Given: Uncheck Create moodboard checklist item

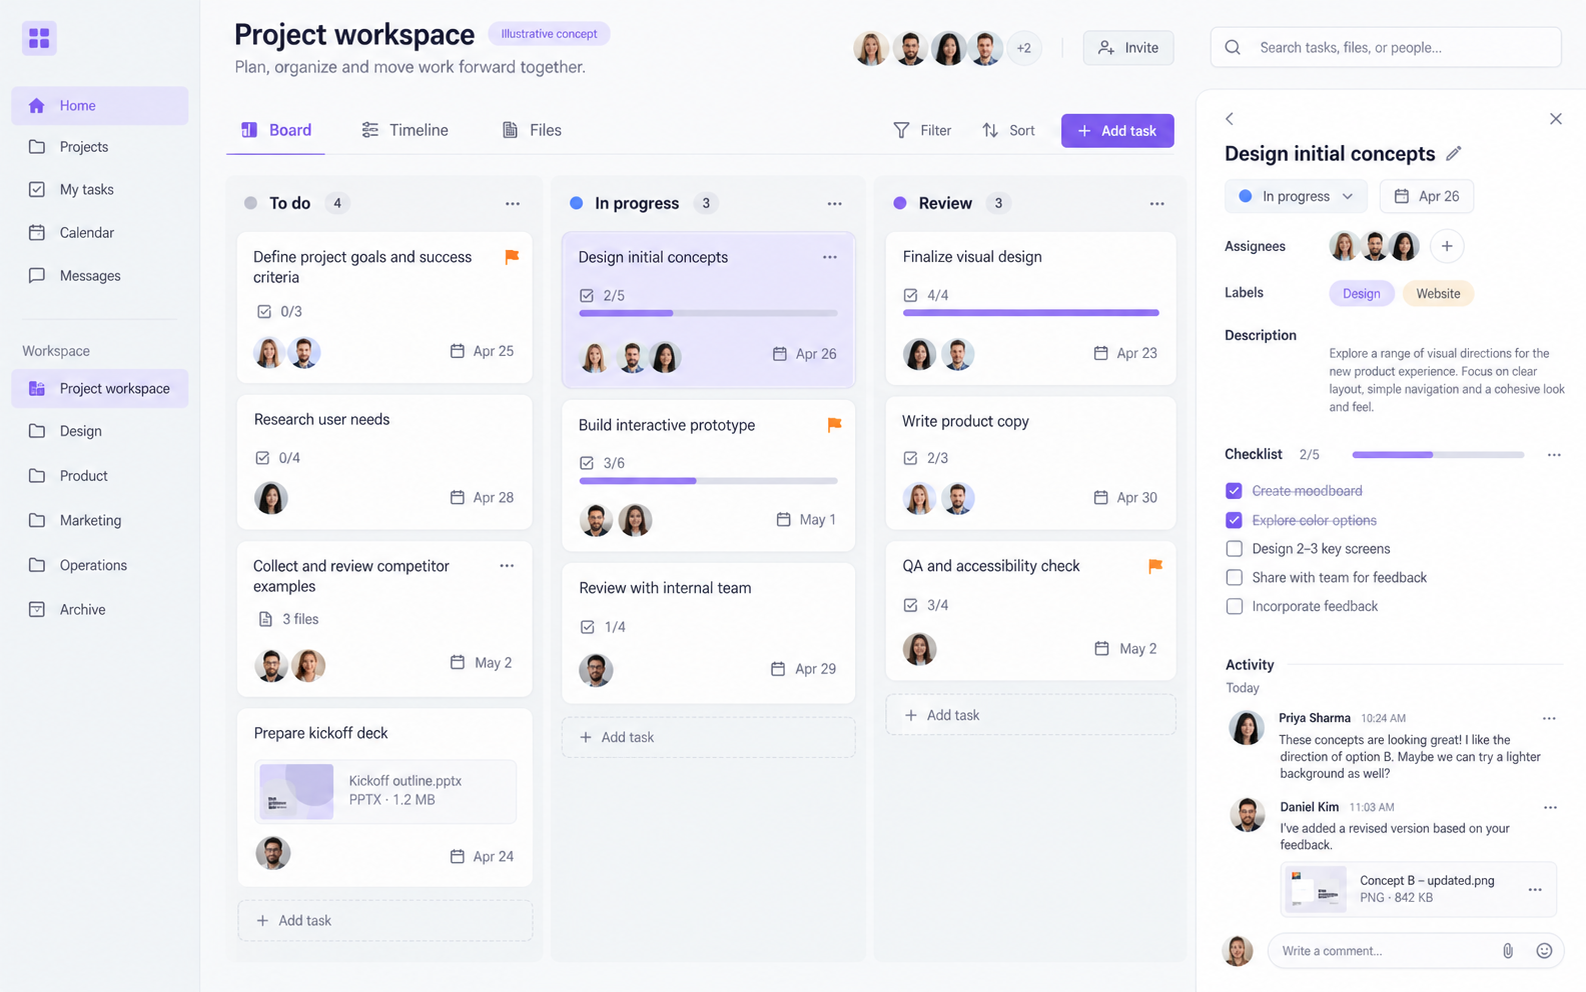Looking at the screenshot, I should (x=1234, y=491).
